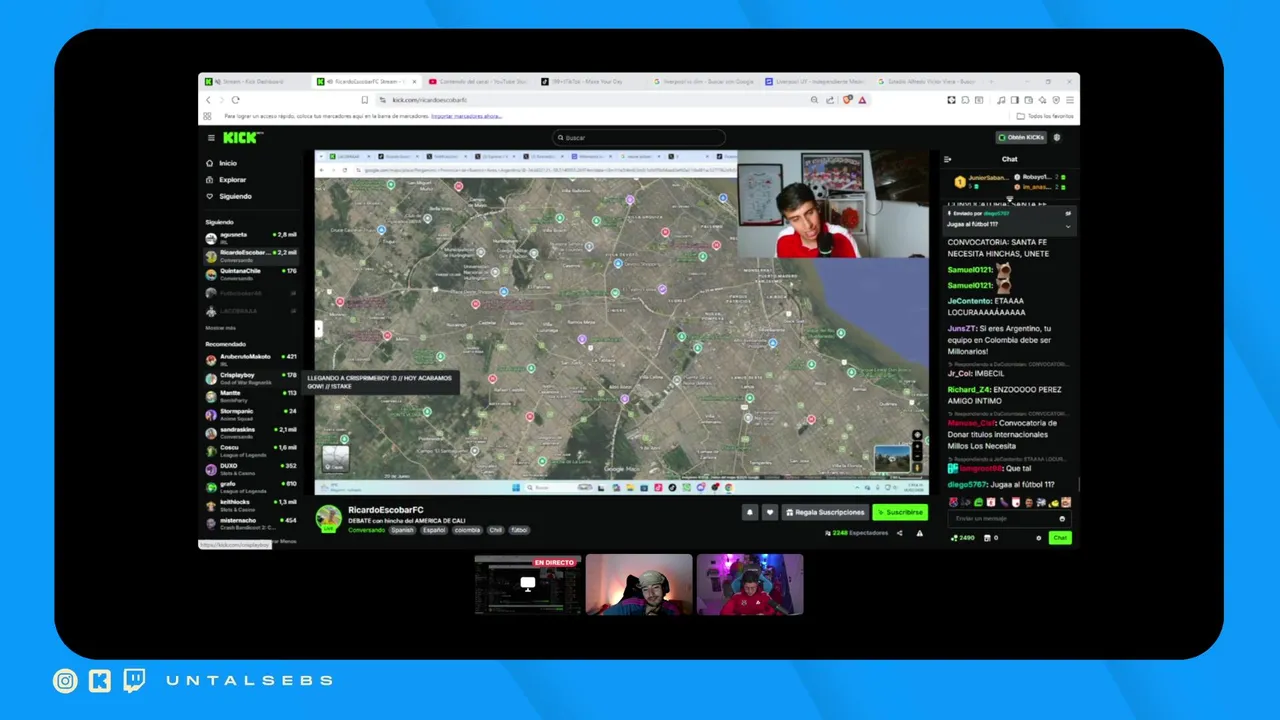Click the Spanish tag under the stream title
This screenshot has width=1280, height=720.
point(402,530)
